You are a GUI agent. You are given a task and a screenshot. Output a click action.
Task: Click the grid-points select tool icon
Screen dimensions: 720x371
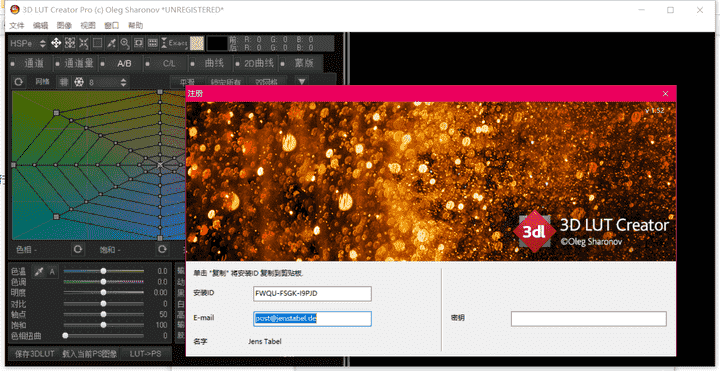70,43
